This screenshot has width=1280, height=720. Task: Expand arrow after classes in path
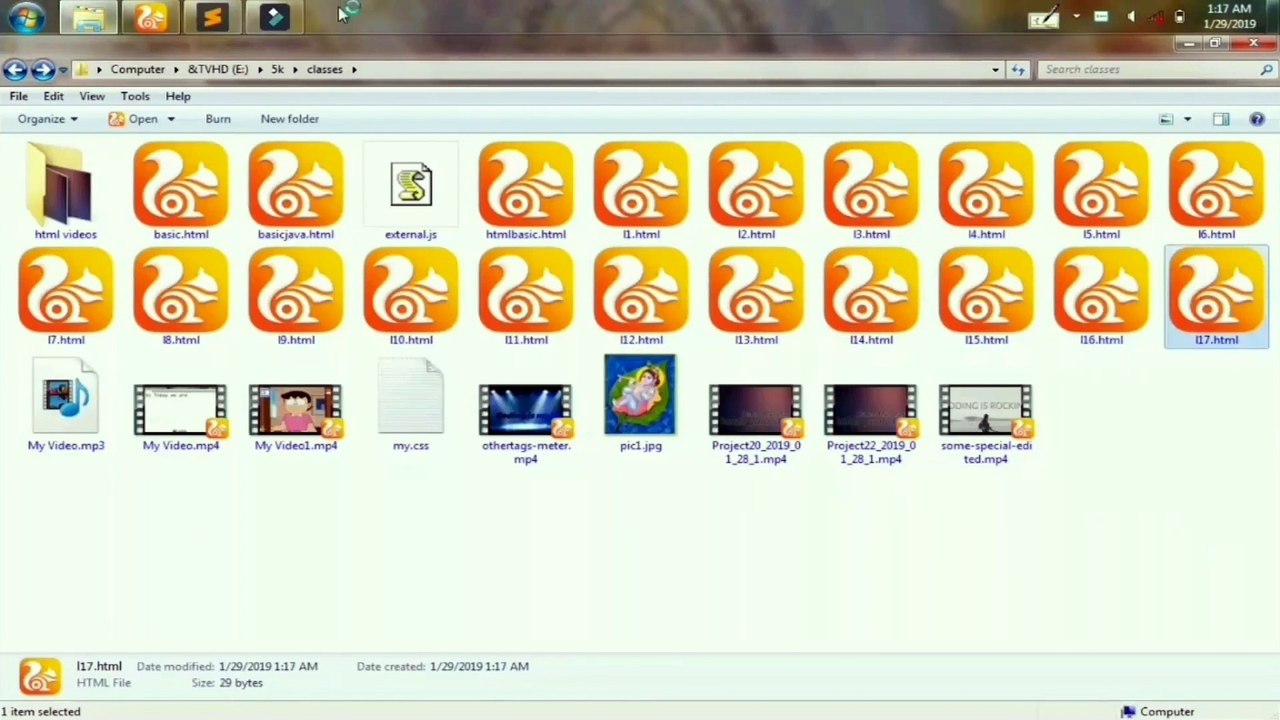354,69
